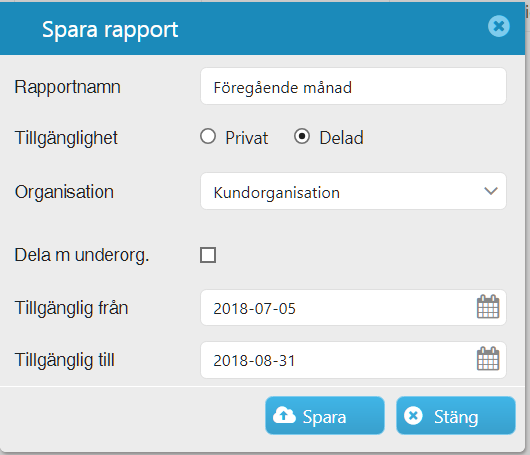Click the Stäng button

[x=456, y=415]
